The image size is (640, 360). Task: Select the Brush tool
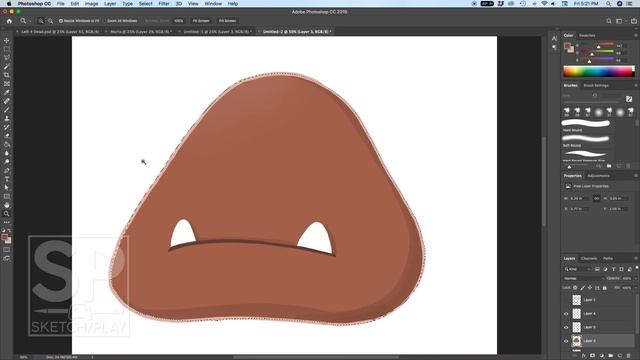(x=7, y=109)
